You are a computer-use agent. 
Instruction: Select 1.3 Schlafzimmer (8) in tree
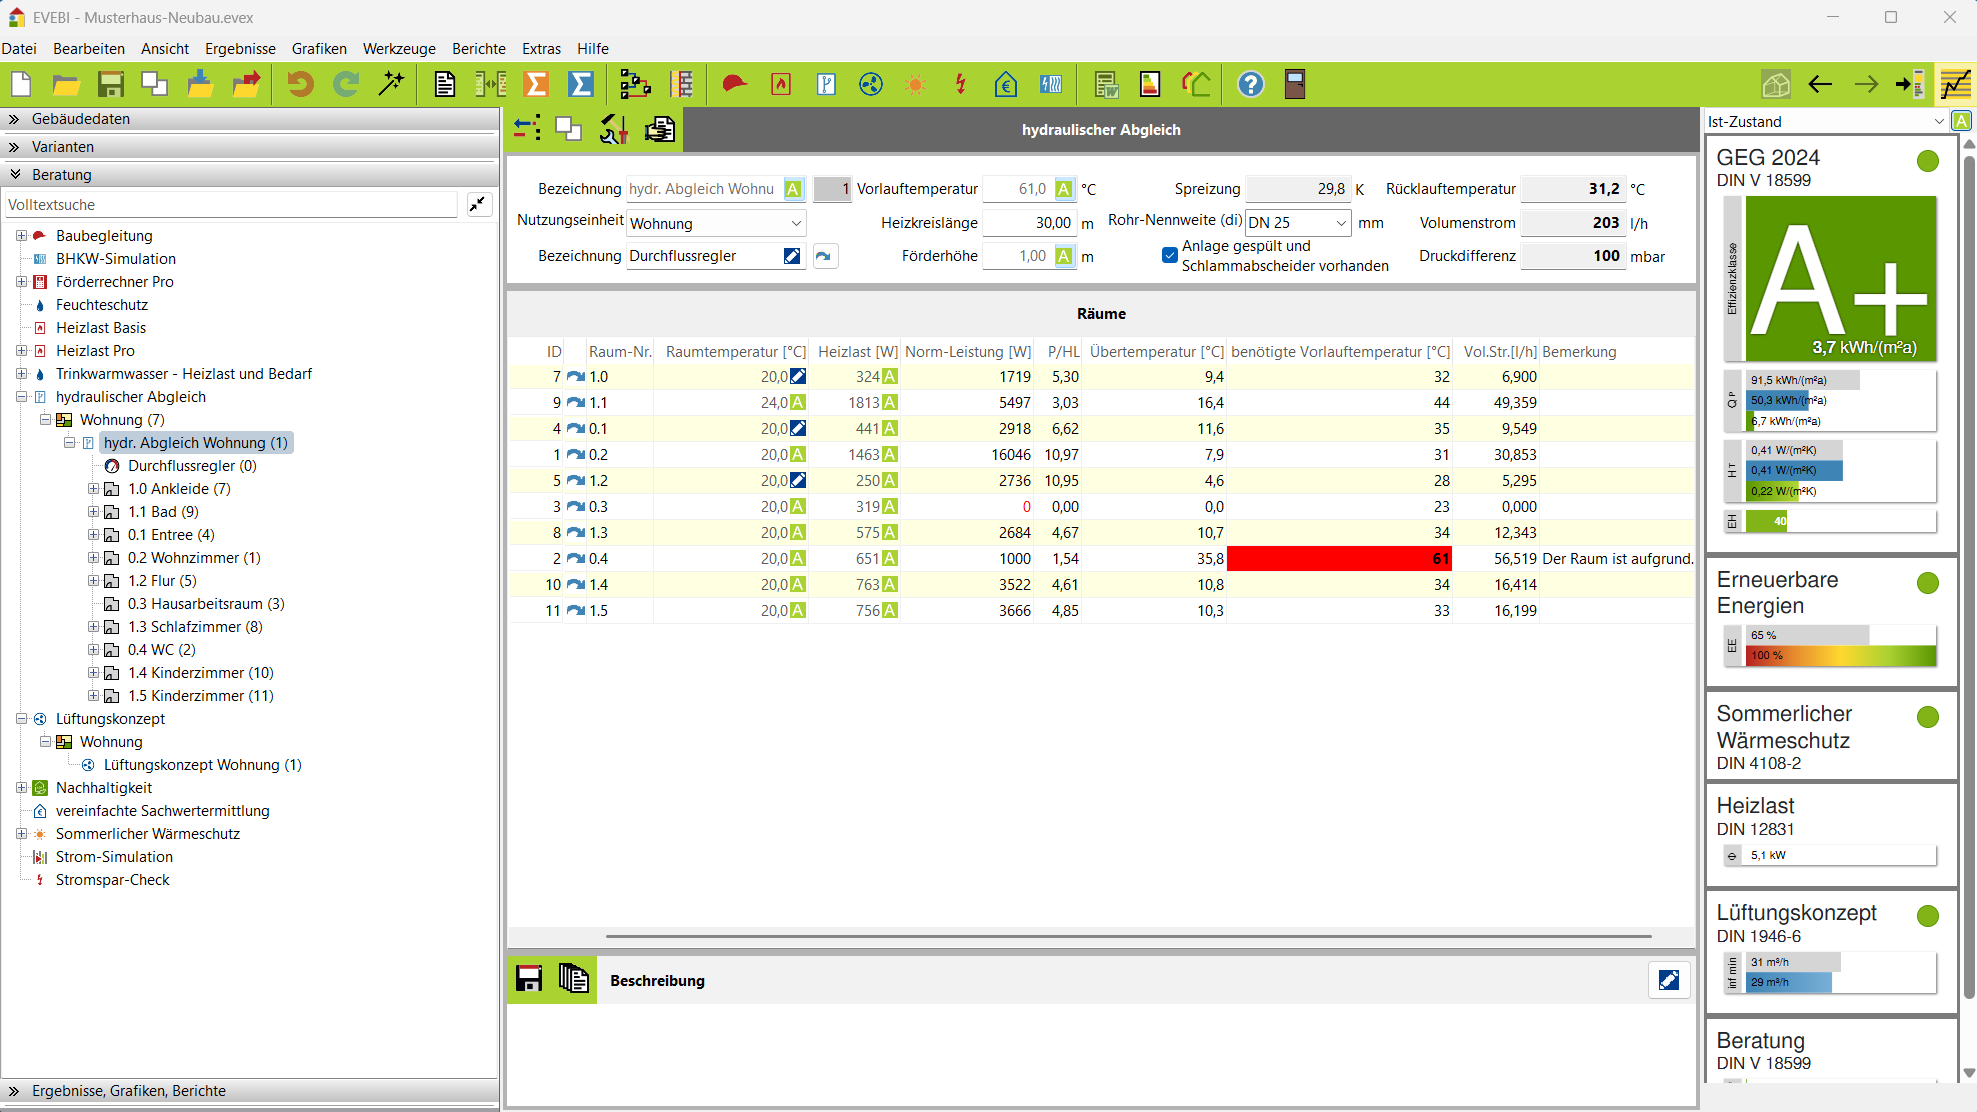point(195,627)
